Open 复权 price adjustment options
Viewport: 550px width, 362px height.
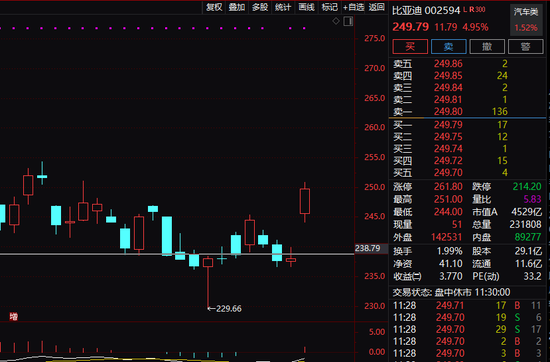(x=214, y=7)
